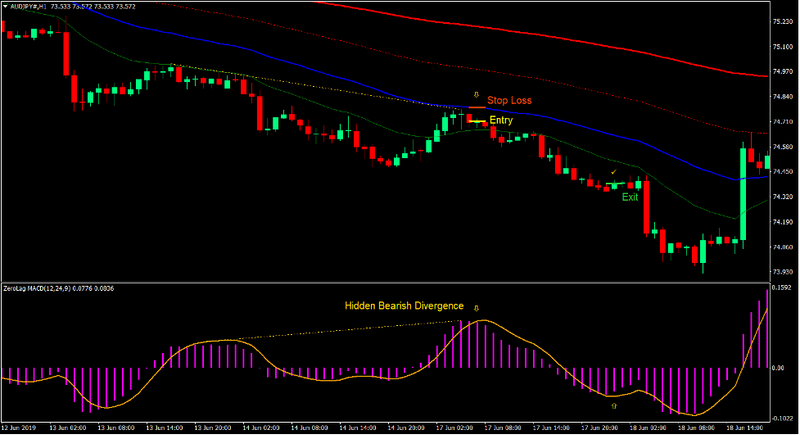Screen dimensions: 800x435
Task: Click the Stop Loss text label
Action: [509, 101]
